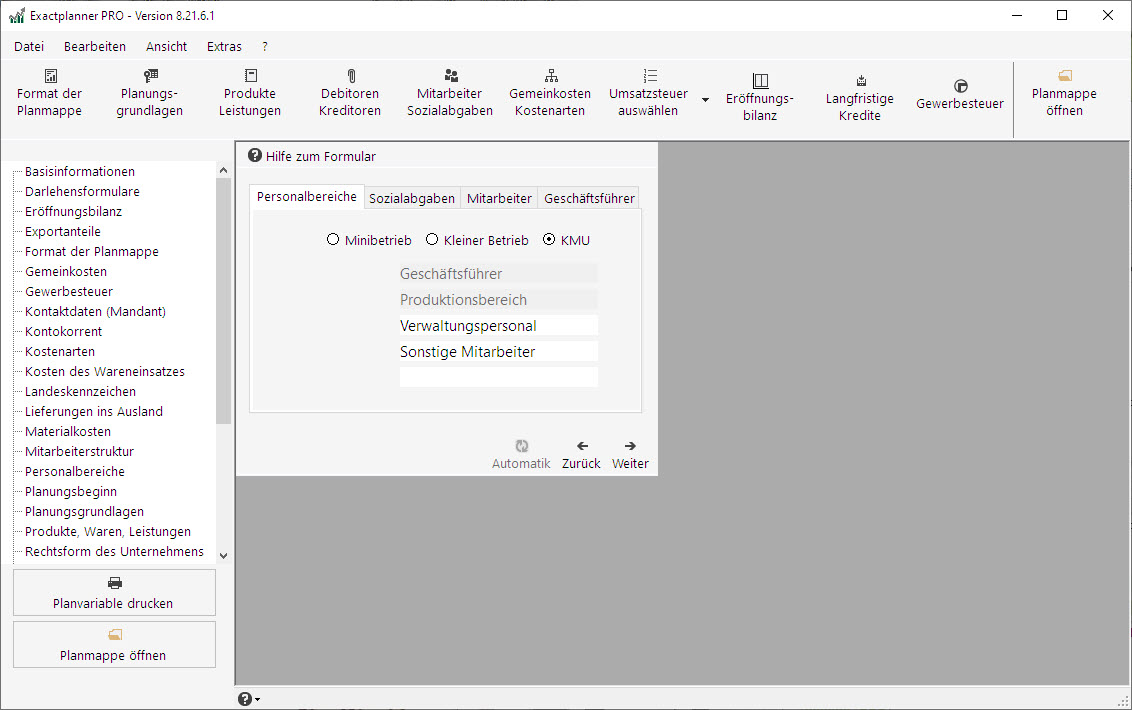Open the Ansicht menu
Screen dimensions: 1132x710
(x=166, y=46)
